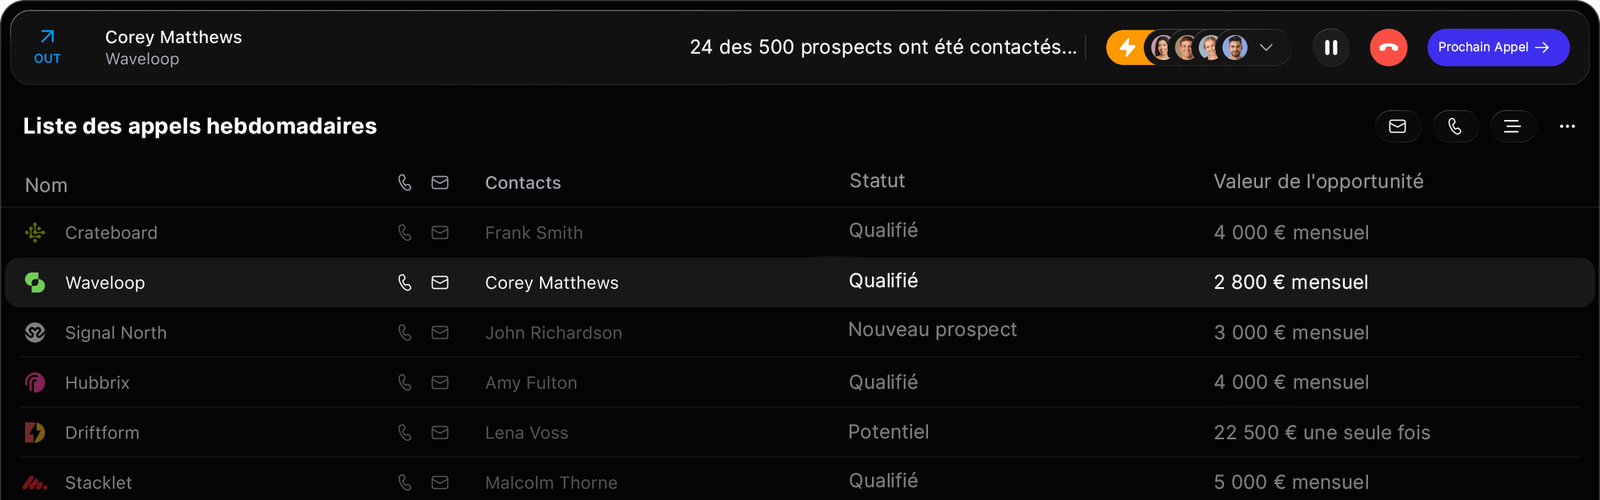The width and height of the screenshot is (1600, 500).
Task: Click the Prochain Appel button
Action: [1497, 47]
